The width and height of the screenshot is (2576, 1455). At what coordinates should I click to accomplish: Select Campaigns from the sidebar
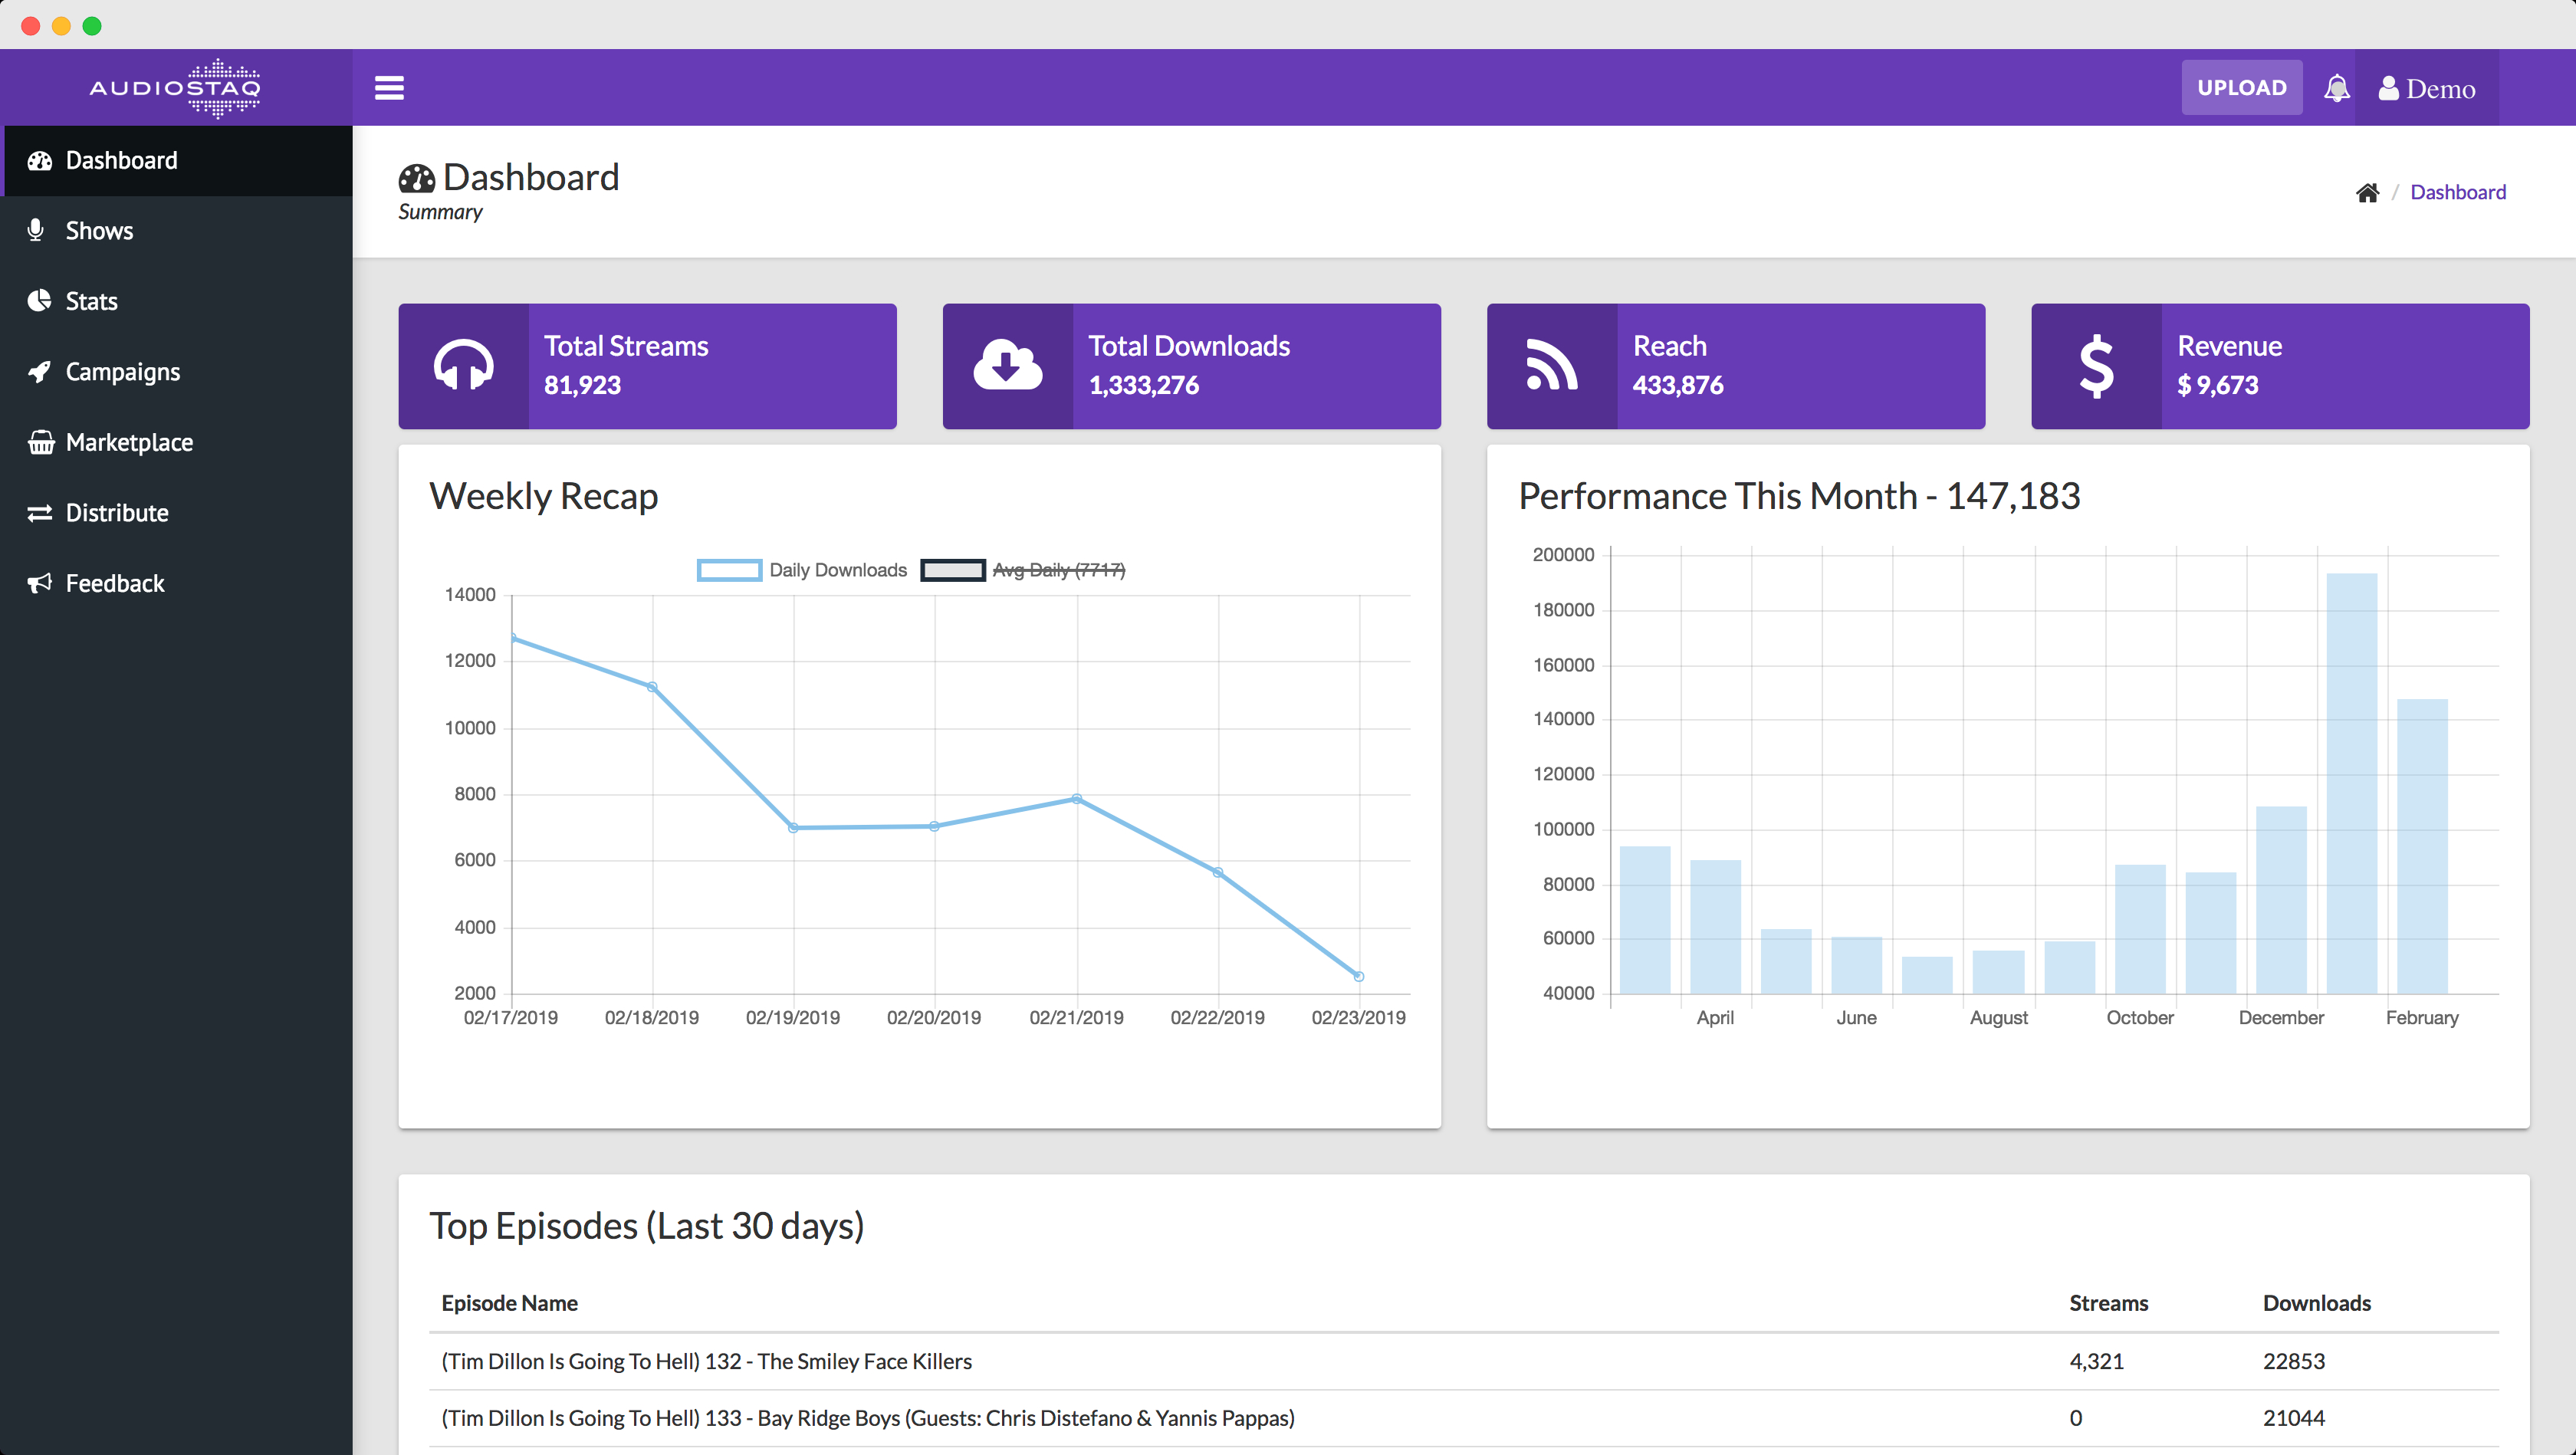point(122,372)
